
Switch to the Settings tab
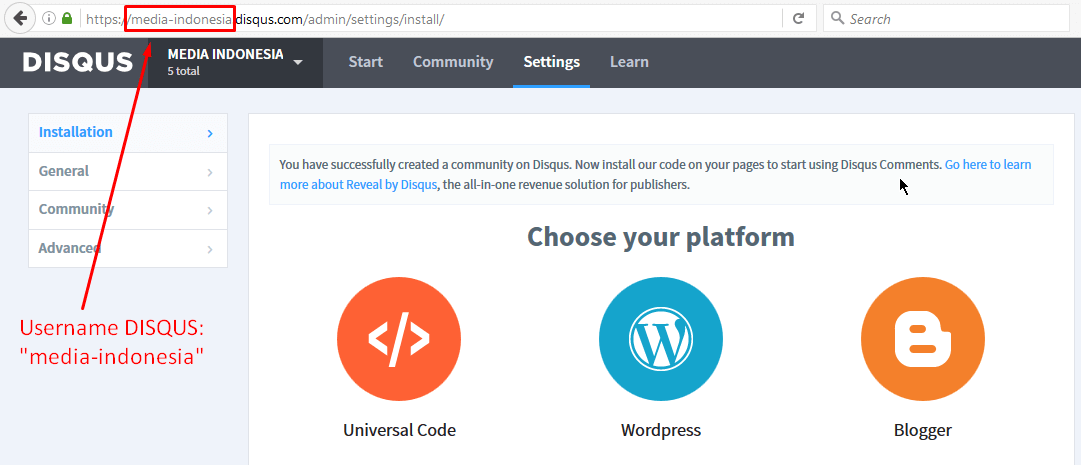tap(552, 62)
